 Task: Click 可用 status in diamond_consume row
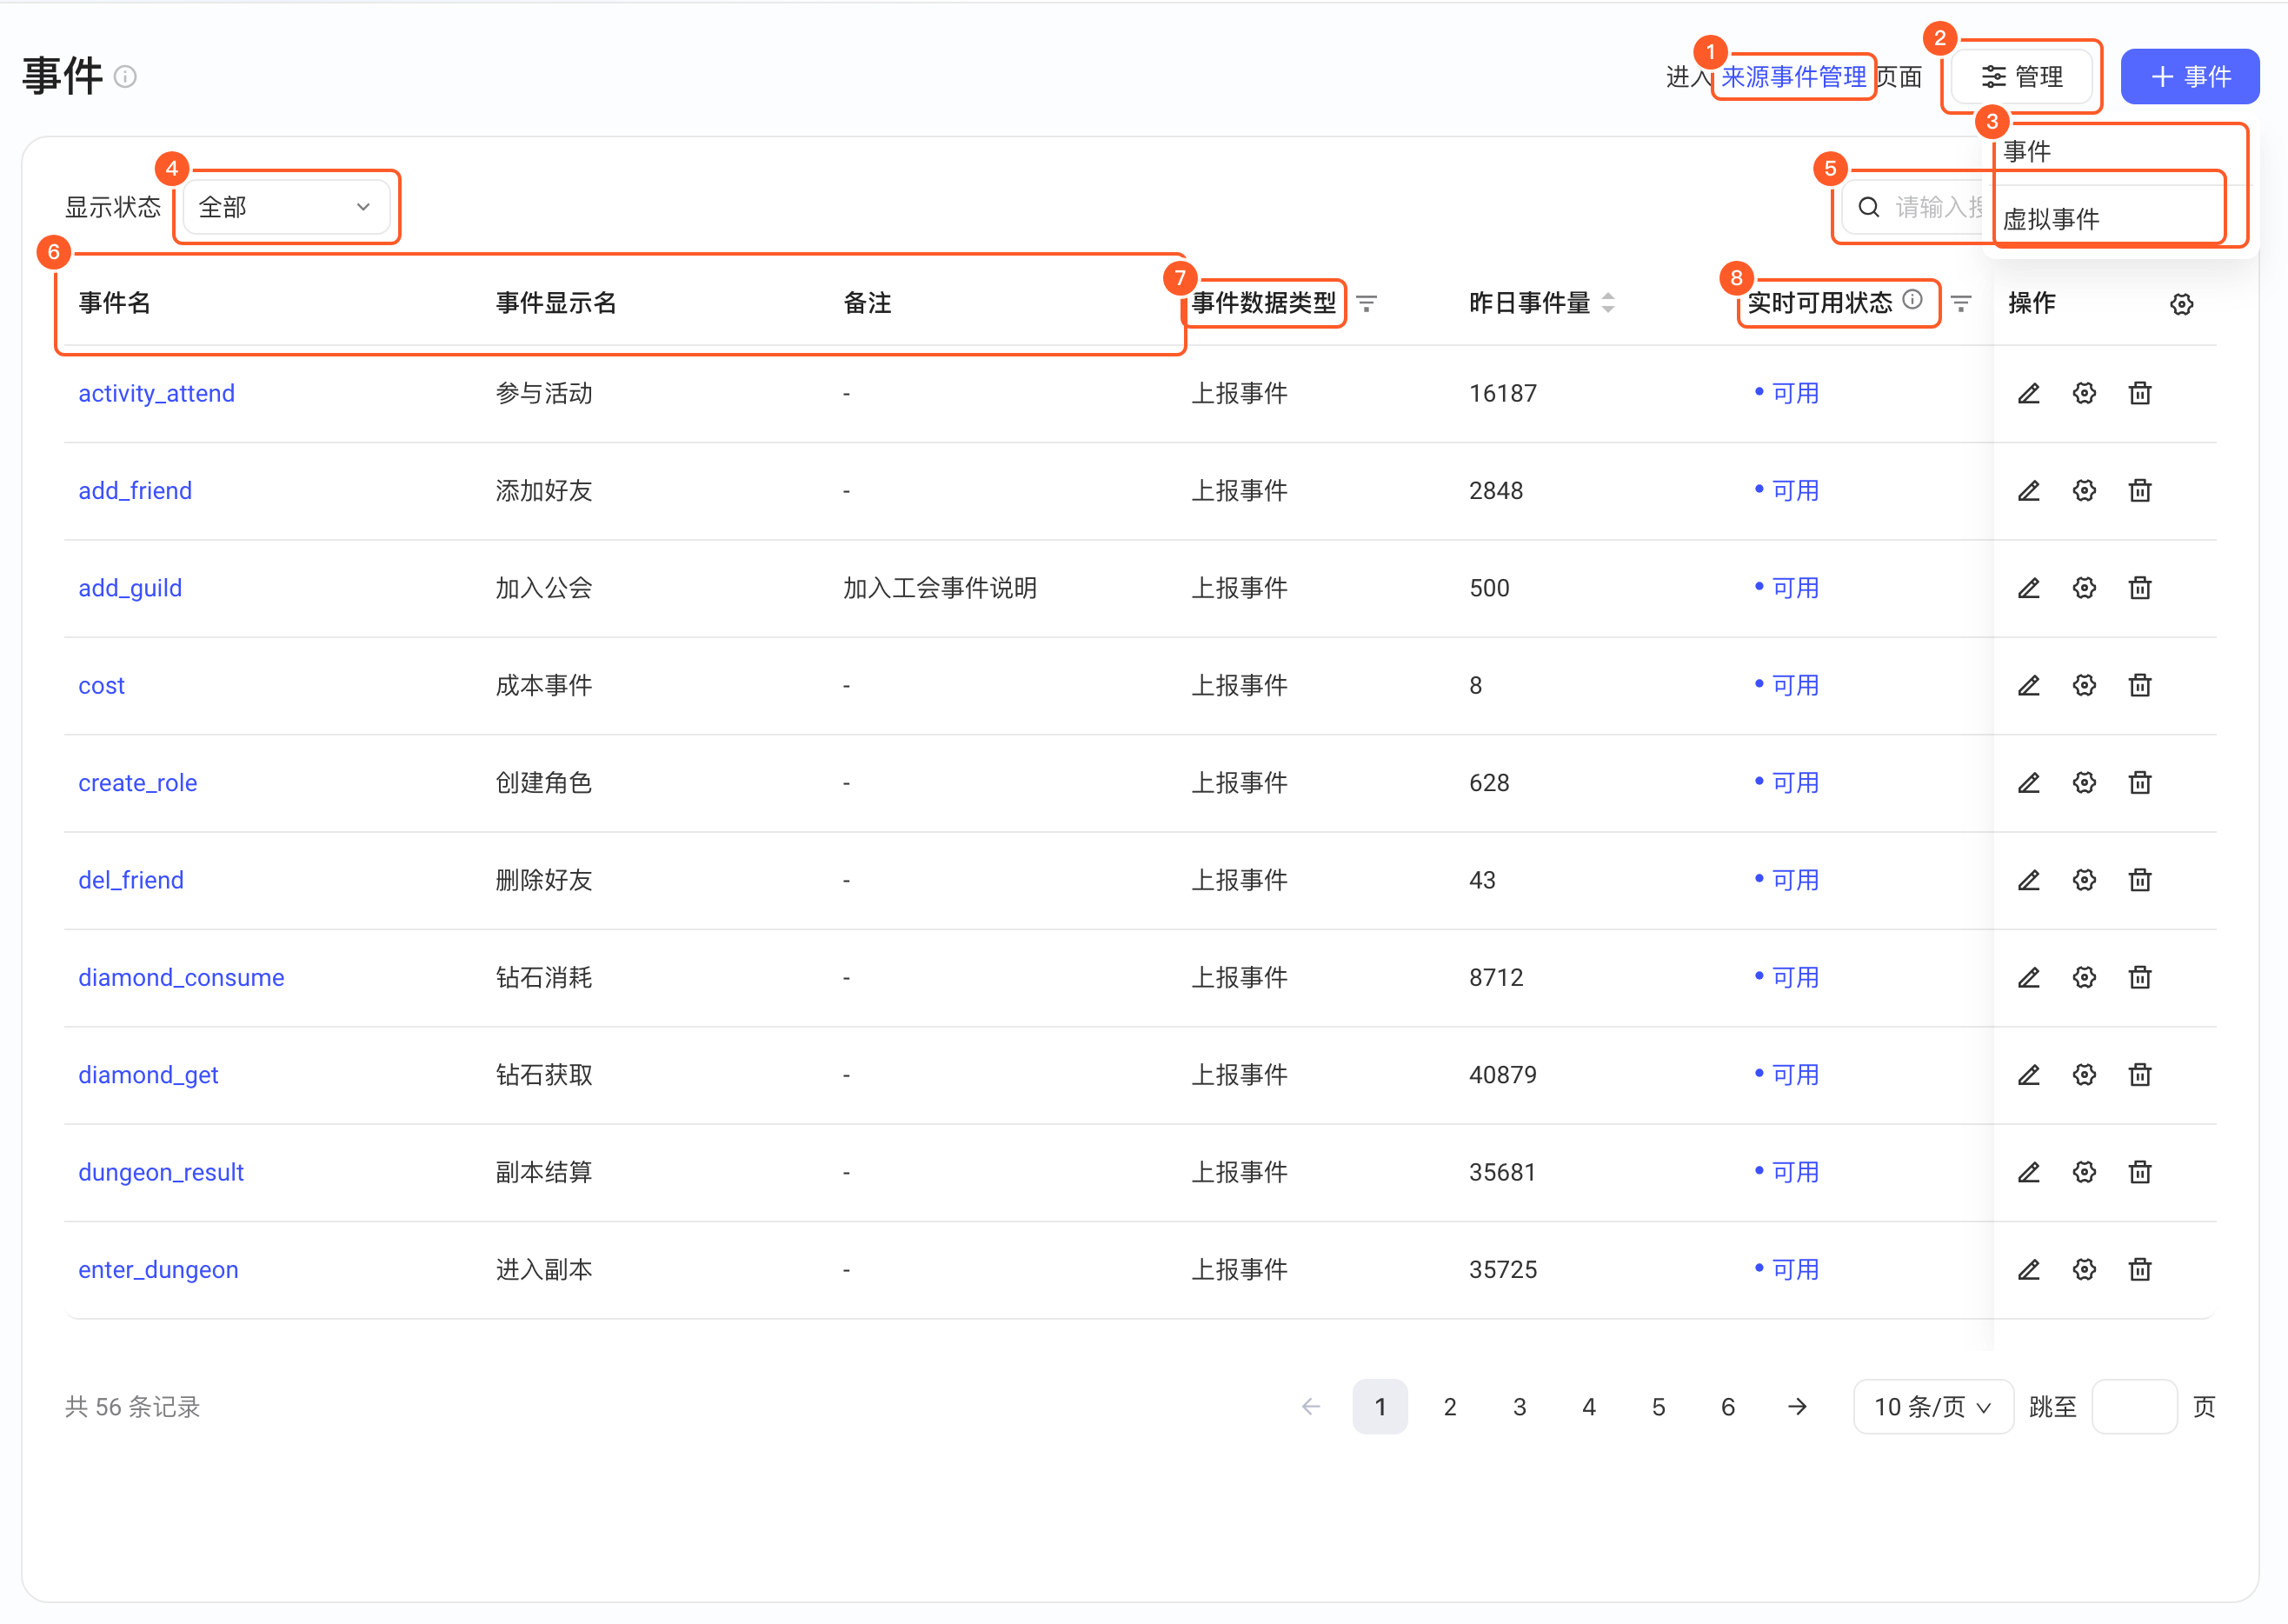[x=1787, y=977]
